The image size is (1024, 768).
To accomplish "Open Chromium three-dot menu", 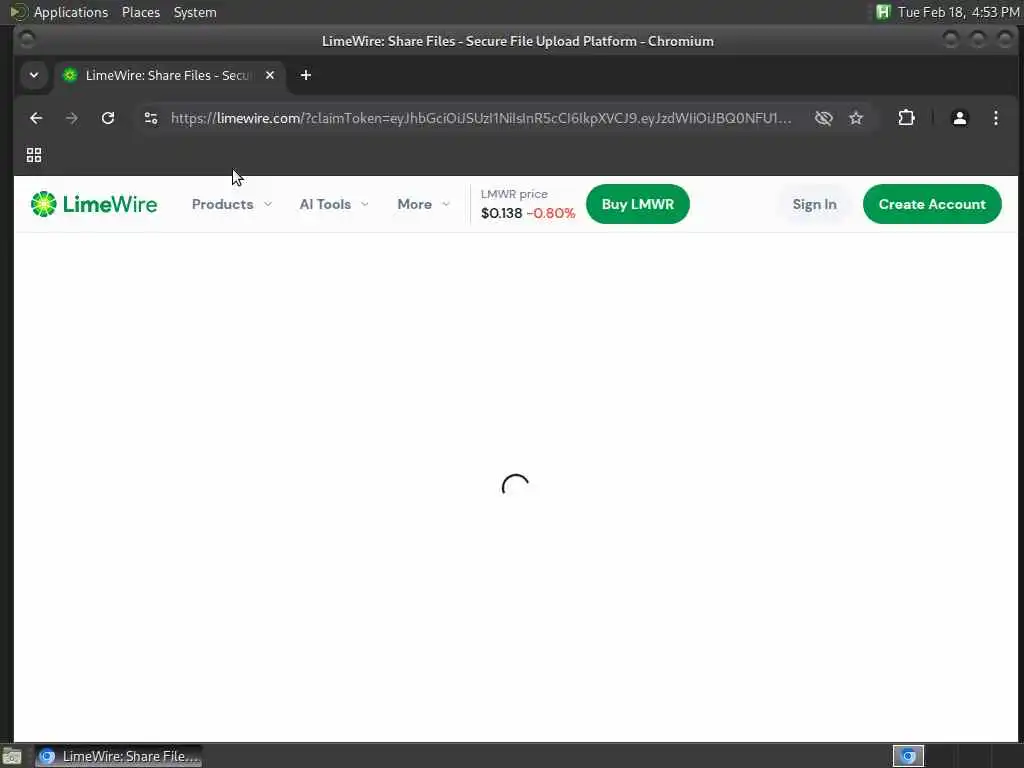I will tap(995, 118).
